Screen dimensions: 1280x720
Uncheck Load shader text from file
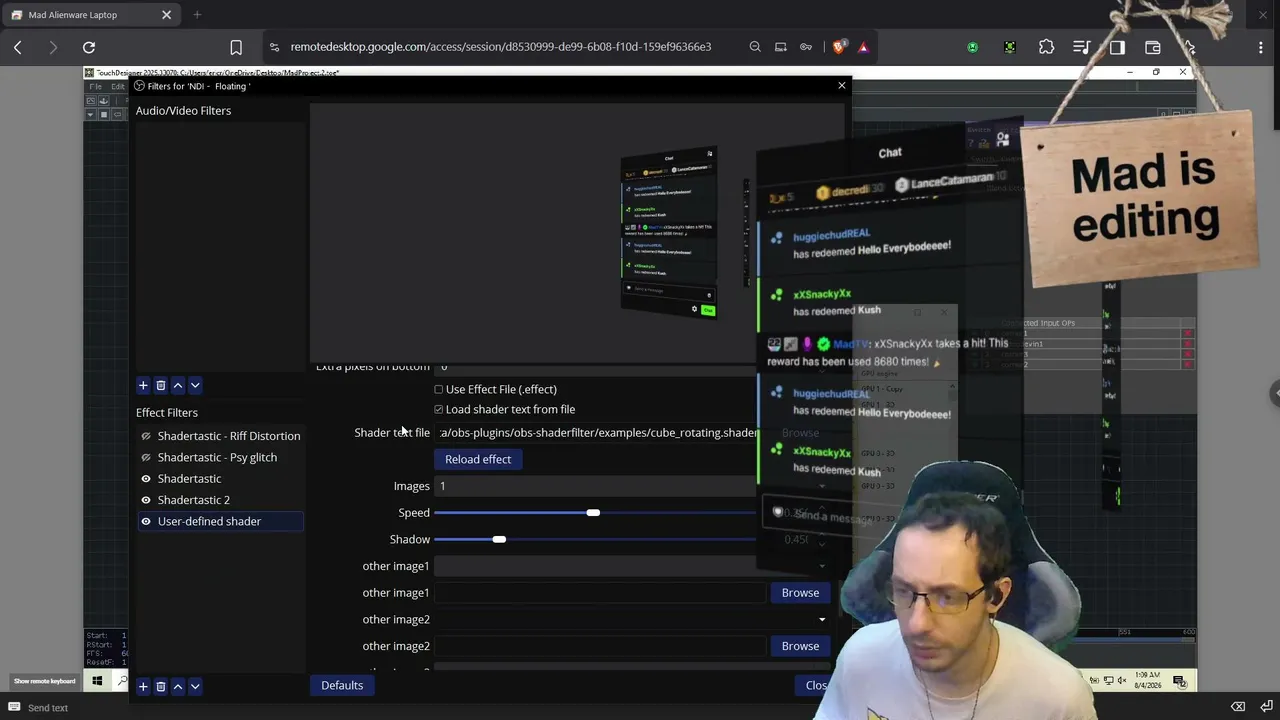coord(438,409)
